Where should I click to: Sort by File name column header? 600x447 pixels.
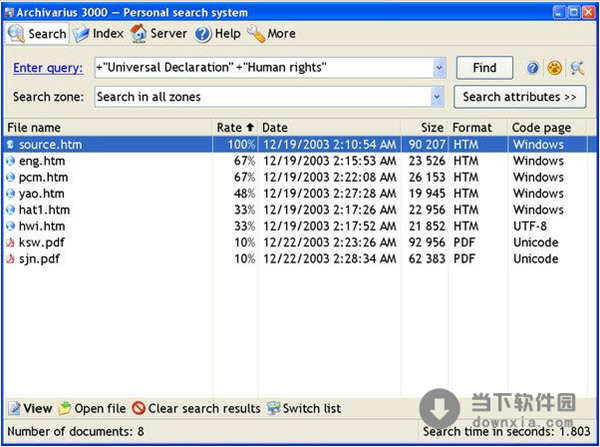point(108,127)
